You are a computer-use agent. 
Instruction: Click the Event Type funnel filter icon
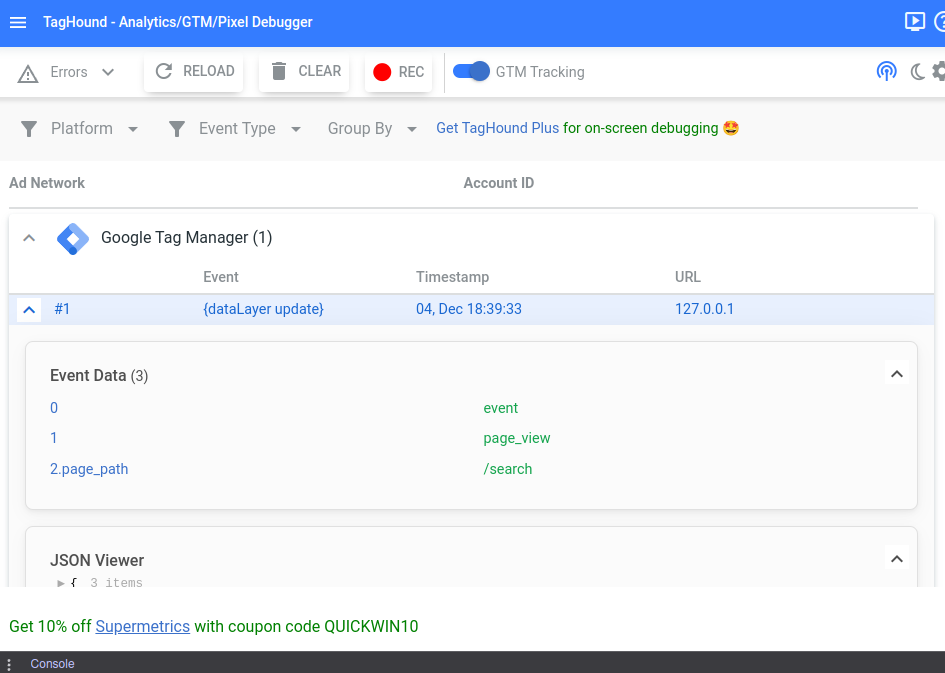click(177, 129)
